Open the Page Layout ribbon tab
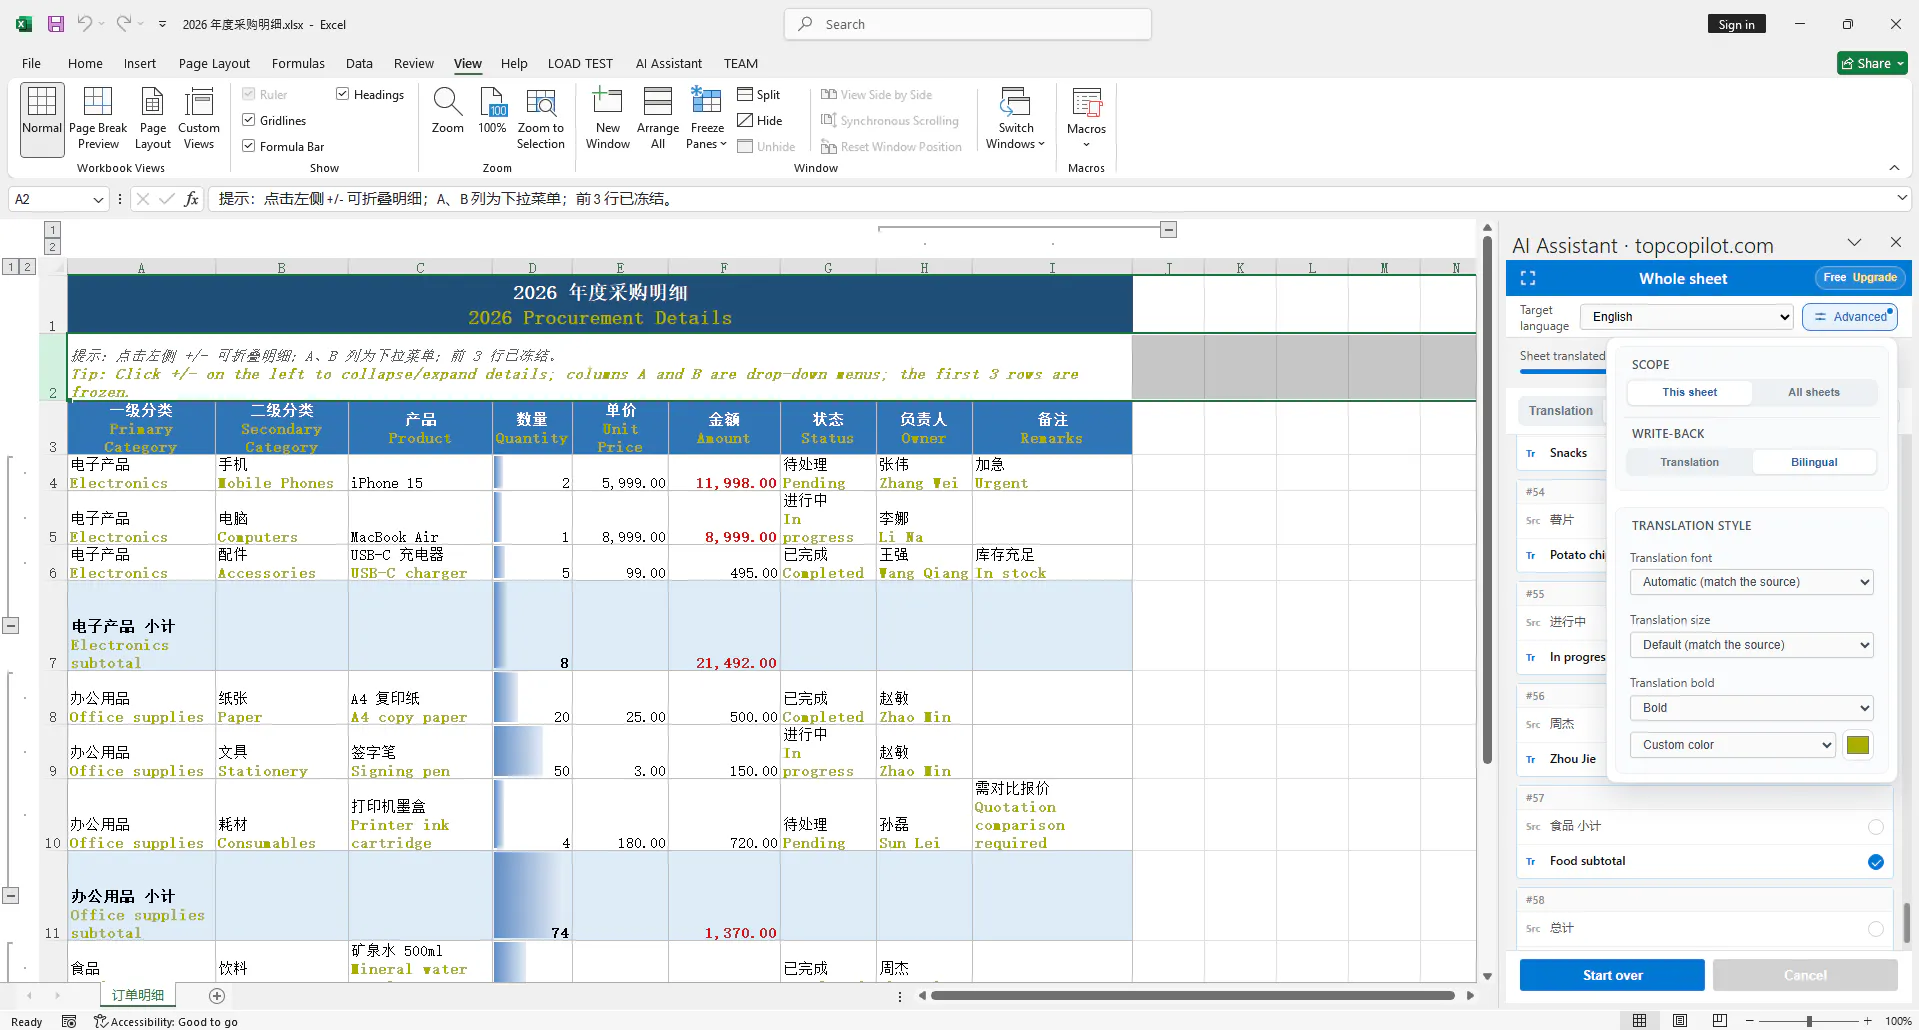The image size is (1919, 1030). click(x=214, y=63)
